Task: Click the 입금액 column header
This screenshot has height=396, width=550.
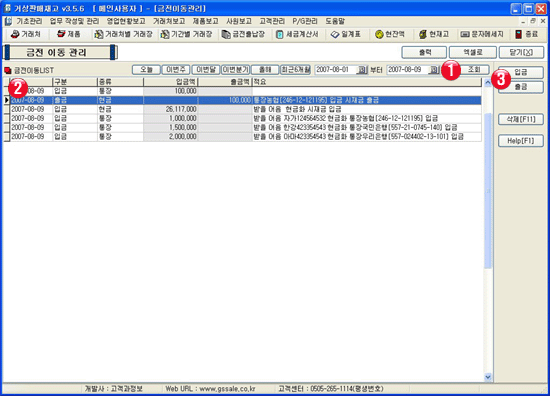Action: [171, 82]
